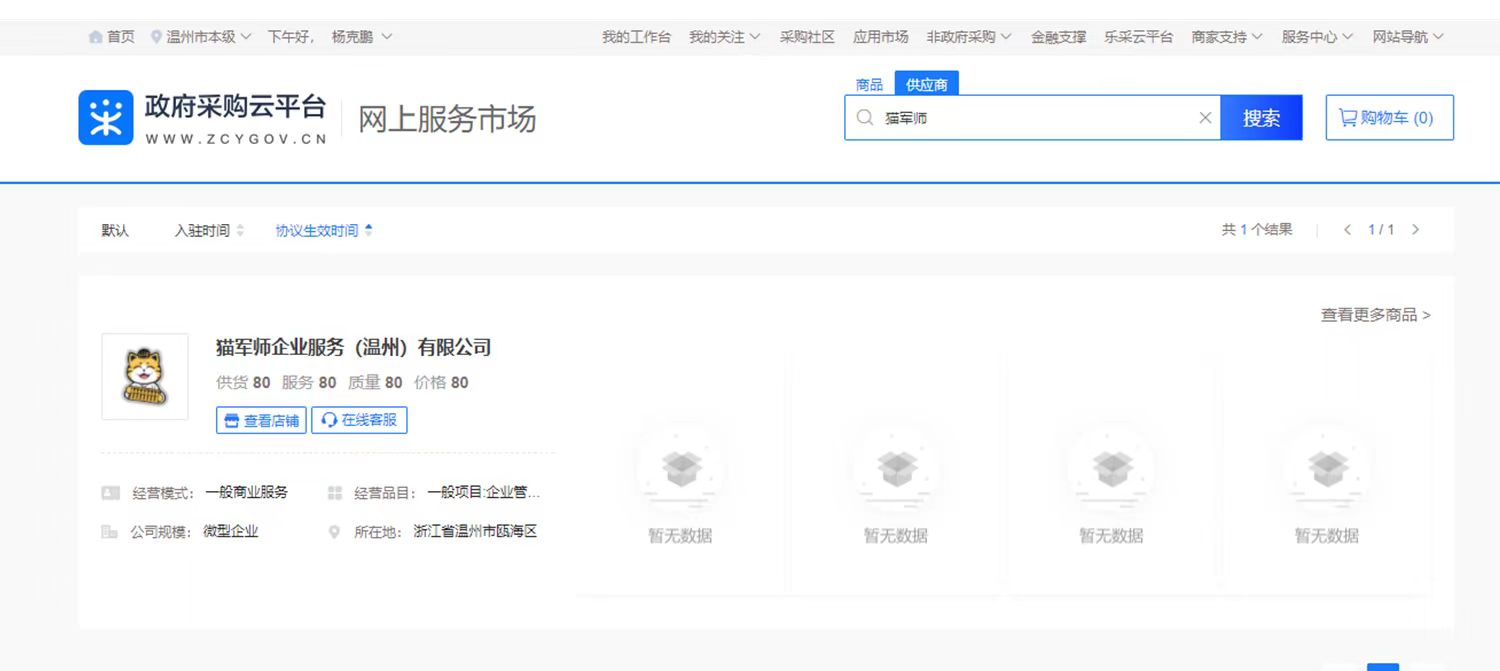
Task: Click the third 暂无数据 box icon
Action: click(x=1112, y=468)
